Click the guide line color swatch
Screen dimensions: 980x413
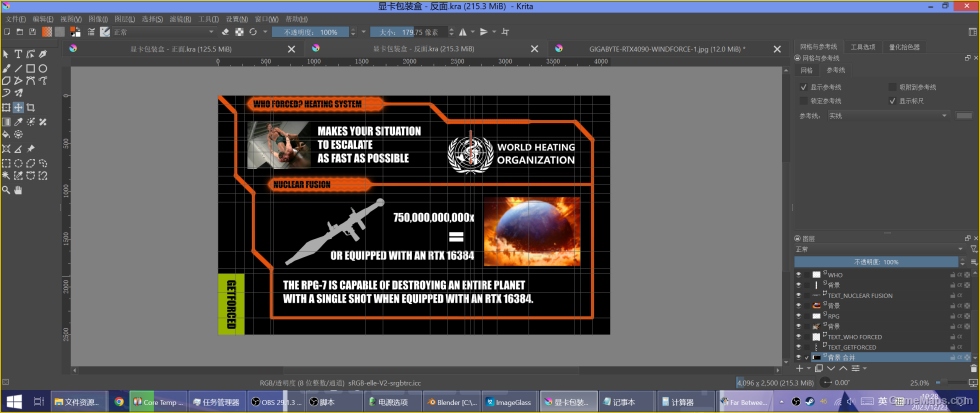coord(964,116)
